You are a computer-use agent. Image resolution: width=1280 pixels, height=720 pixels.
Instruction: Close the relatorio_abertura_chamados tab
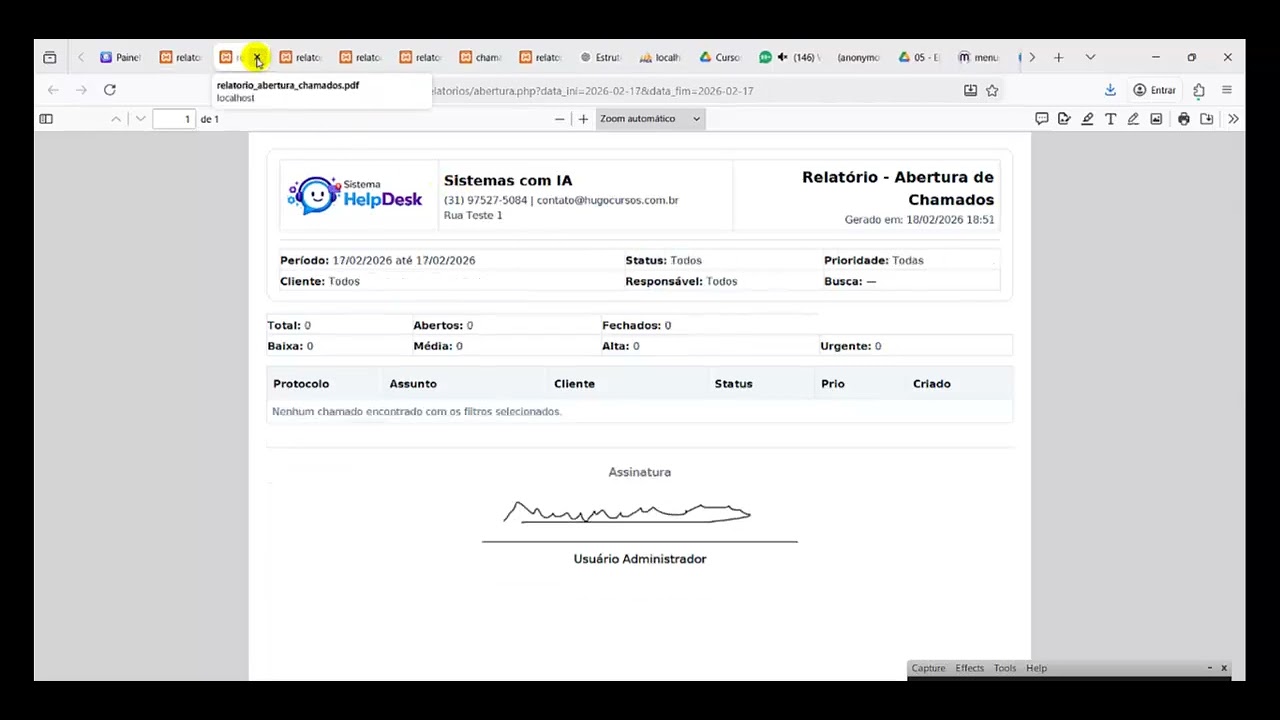click(257, 58)
